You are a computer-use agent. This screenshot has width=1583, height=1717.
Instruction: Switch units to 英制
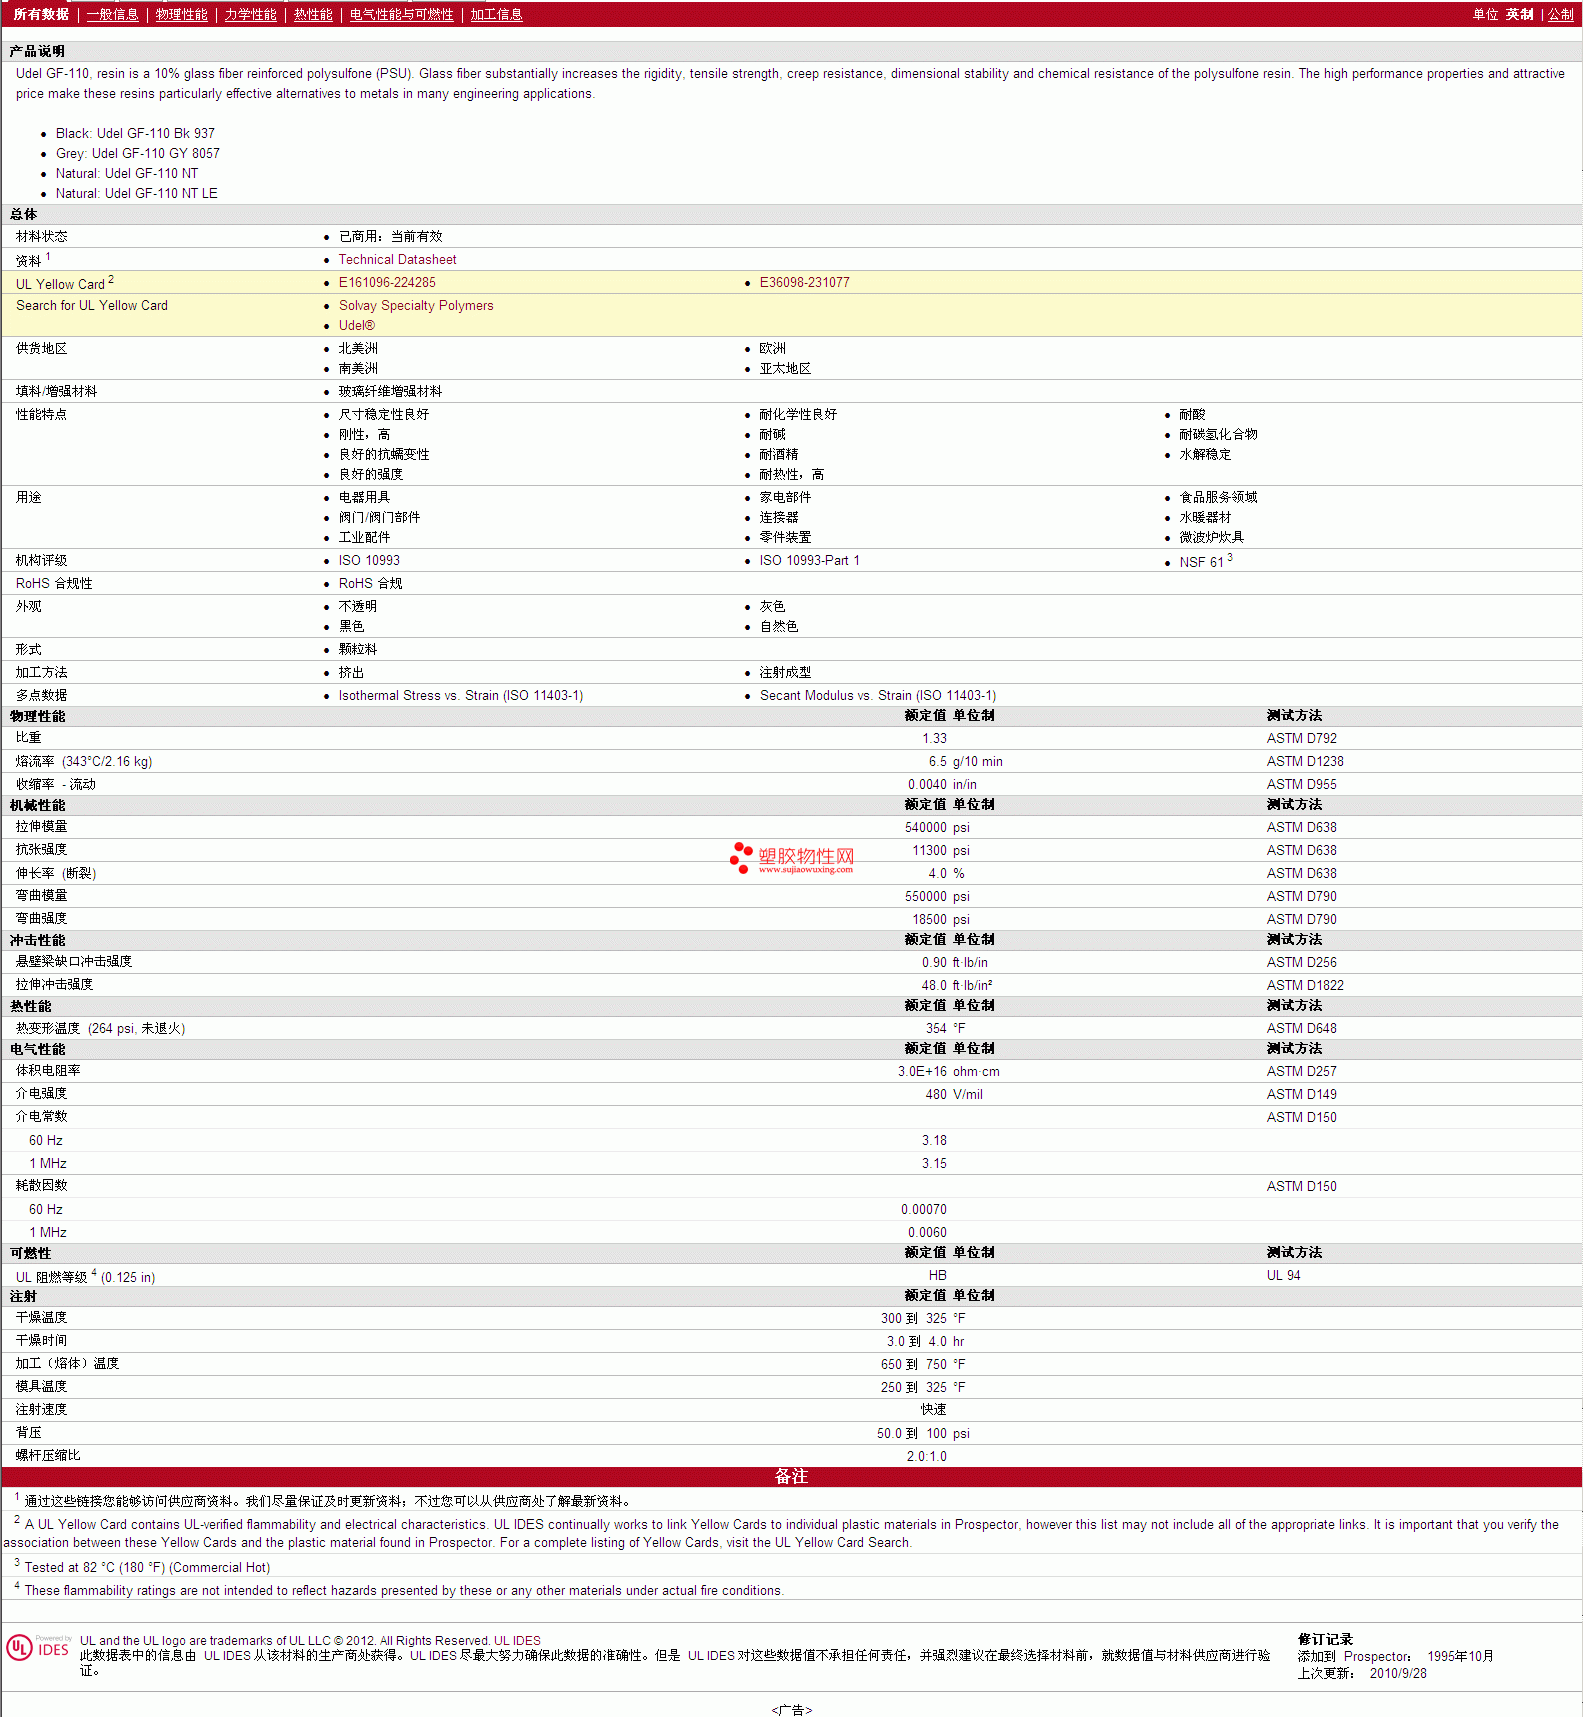tap(1519, 14)
